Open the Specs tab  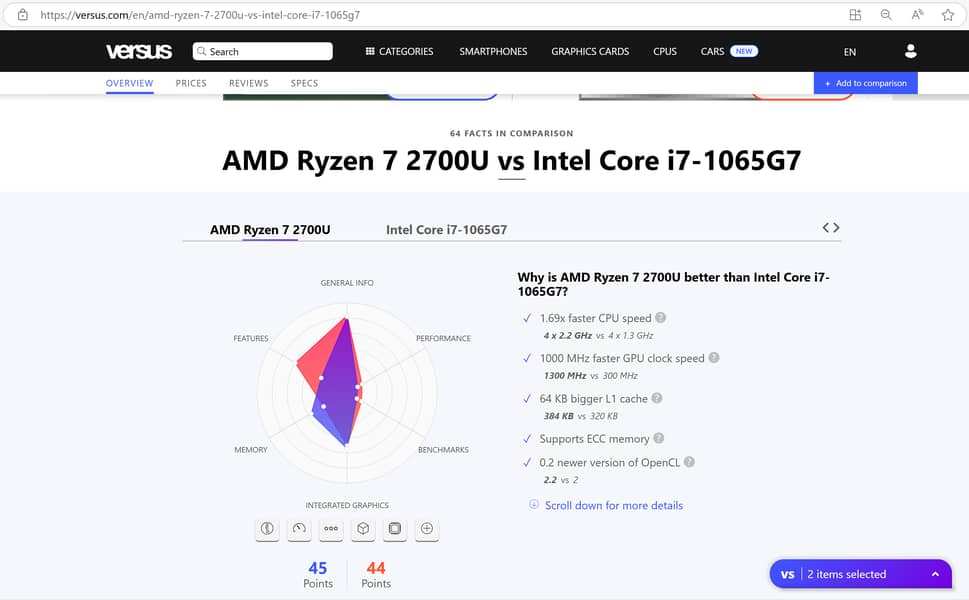click(304, 83)
